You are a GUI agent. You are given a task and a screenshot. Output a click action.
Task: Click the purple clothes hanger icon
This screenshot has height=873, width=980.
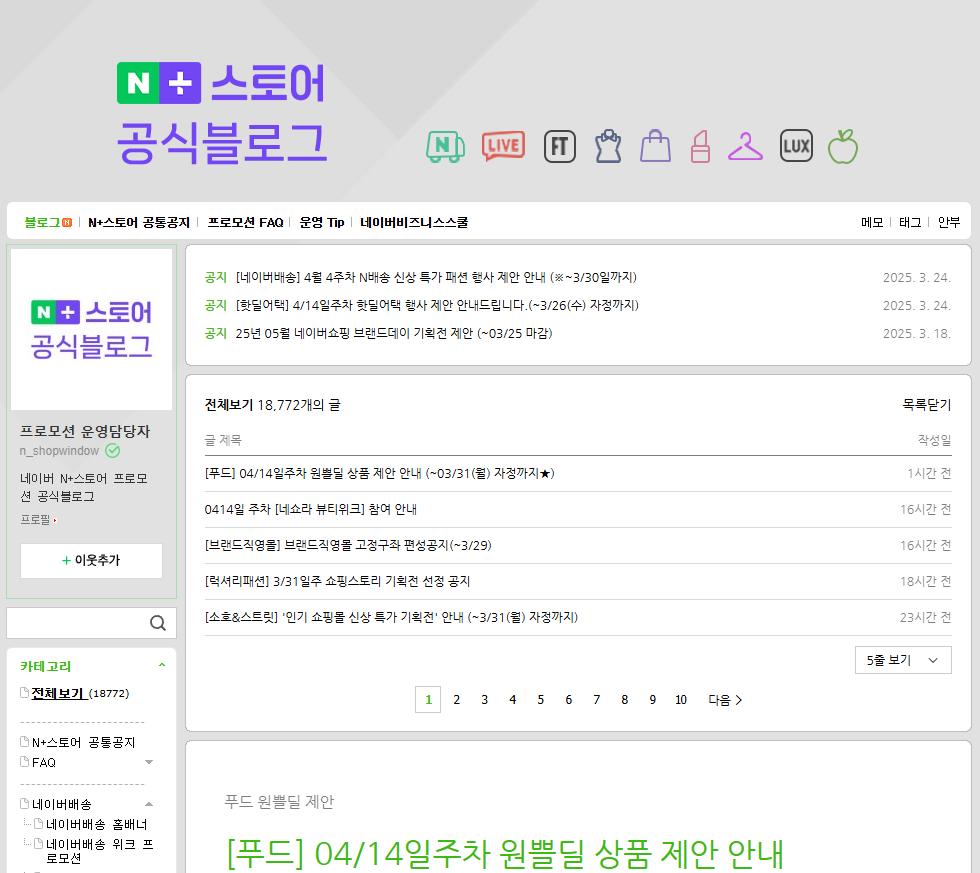(746, 146)
